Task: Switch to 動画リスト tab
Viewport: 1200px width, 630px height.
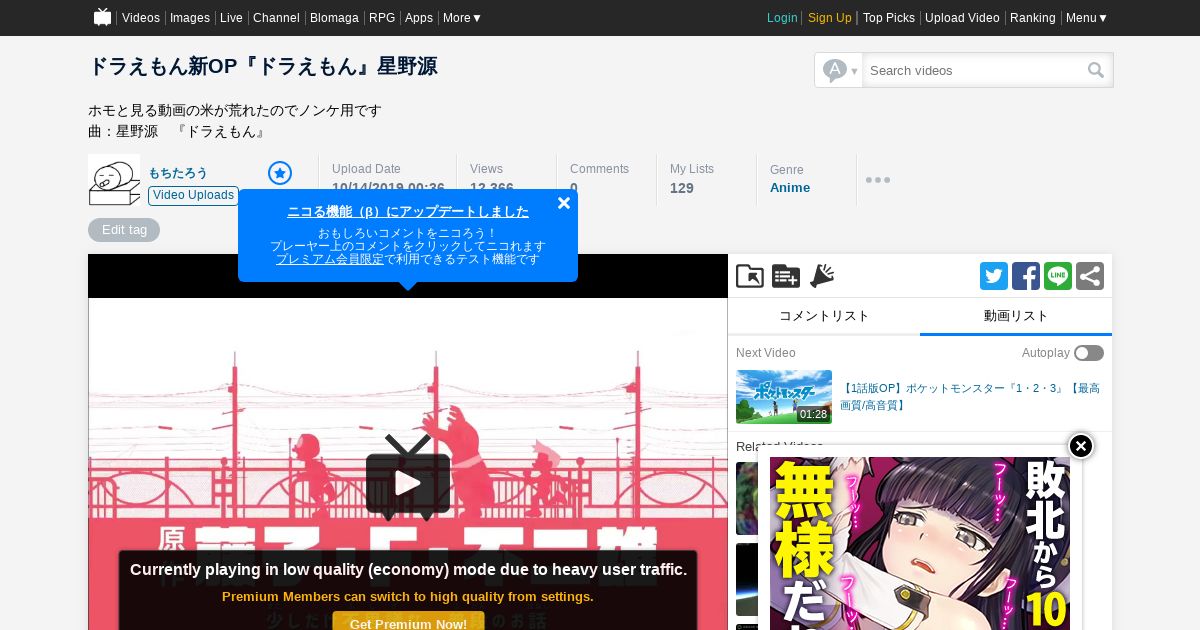Action: pyautogui.click(x=1016, y=316)
